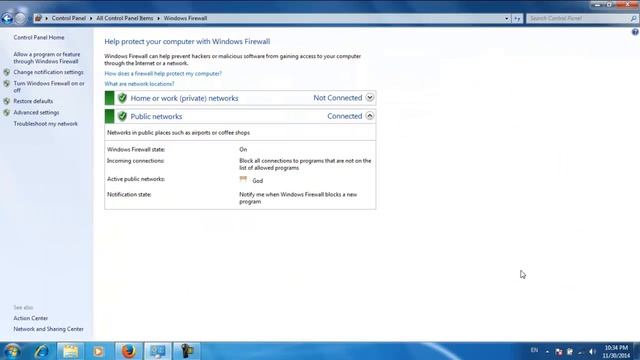
Task: Open Change notification settings
Action: pos(48,72)
